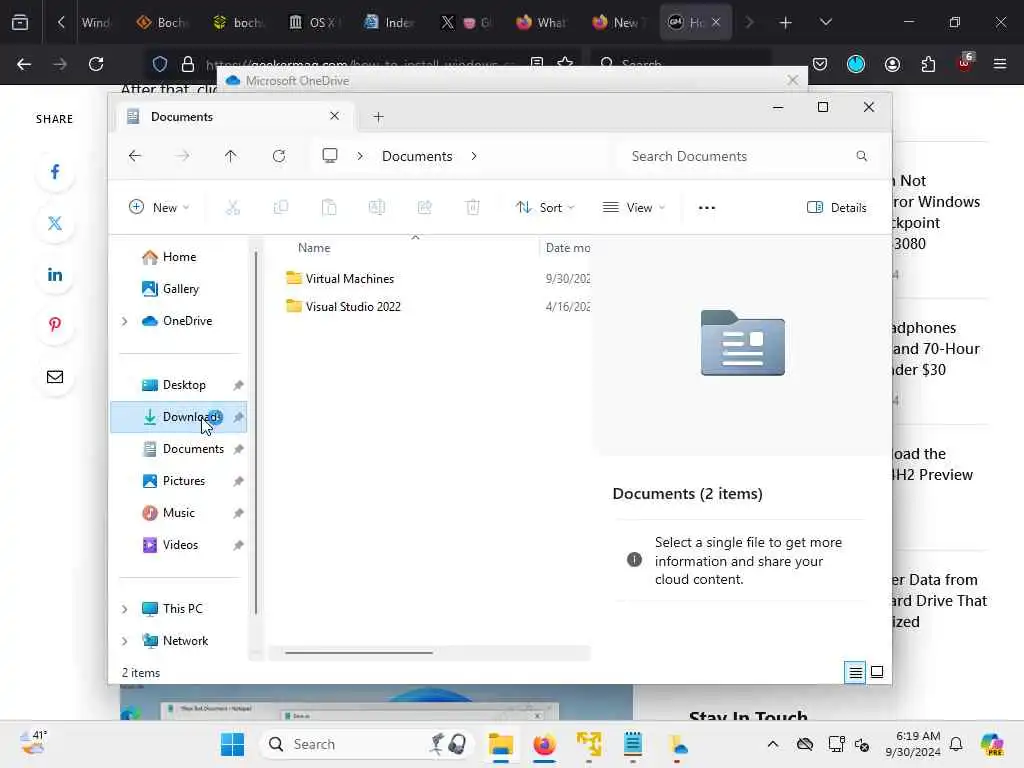The image size is (1024, 768).
Task: Go forward in File Explorer
Action: point(183,156)
